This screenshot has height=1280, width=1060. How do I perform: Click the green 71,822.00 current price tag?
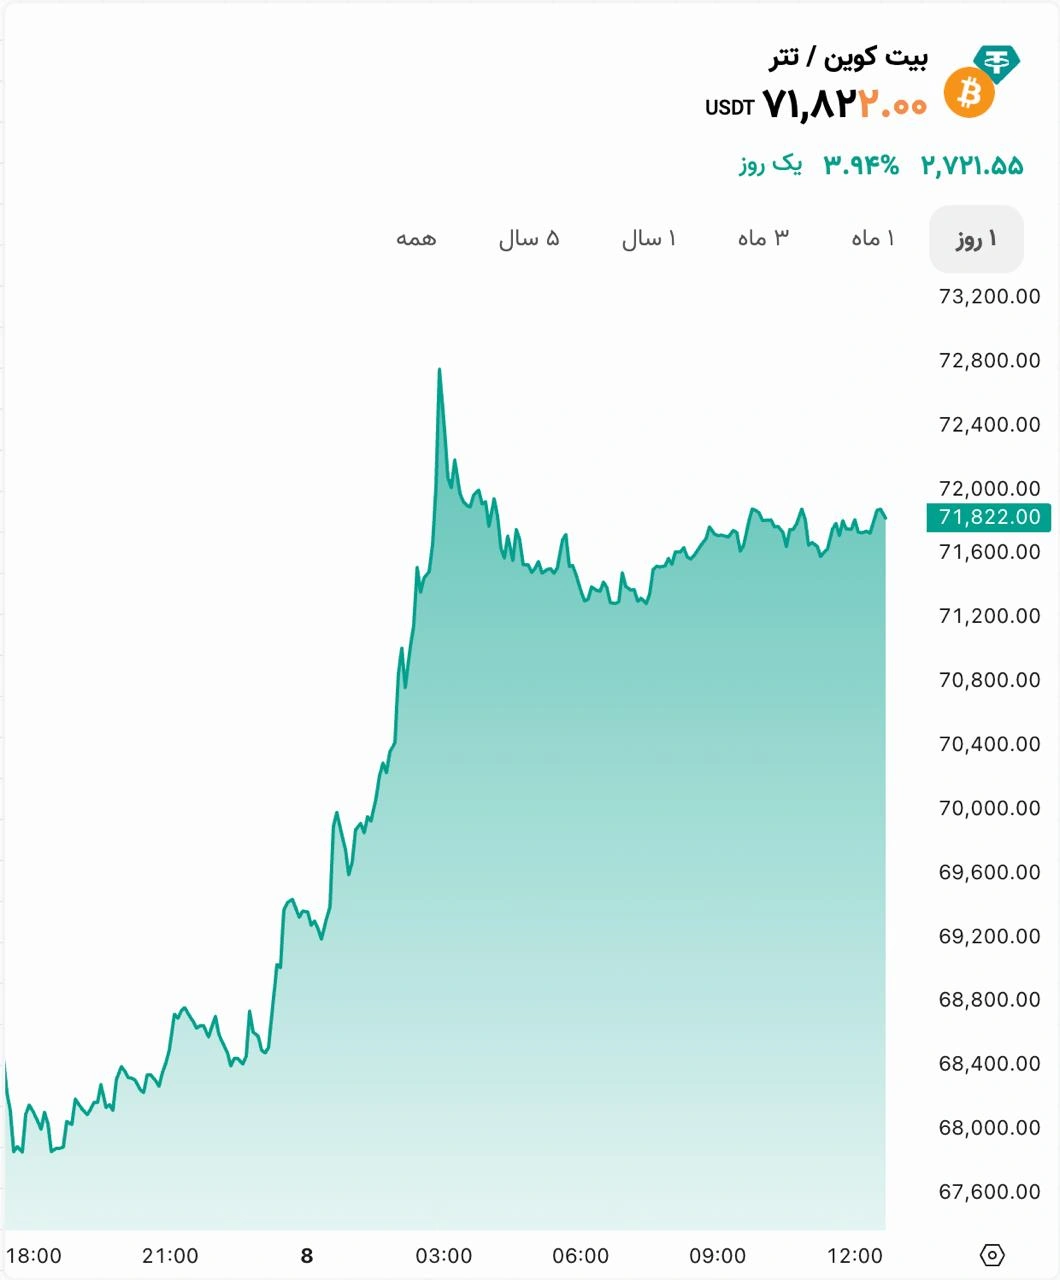click(x=988, y=517)
